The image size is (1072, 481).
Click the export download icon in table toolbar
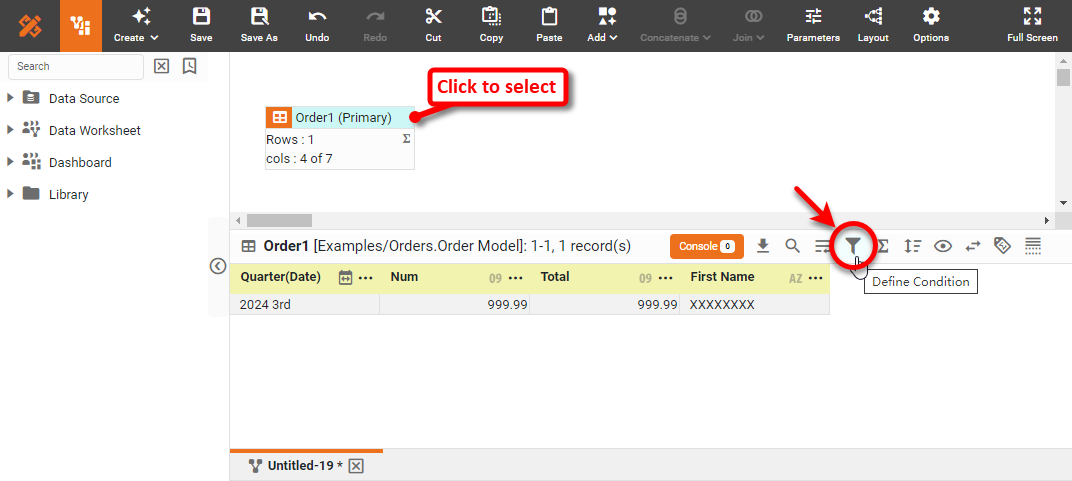tap(762, 246)
